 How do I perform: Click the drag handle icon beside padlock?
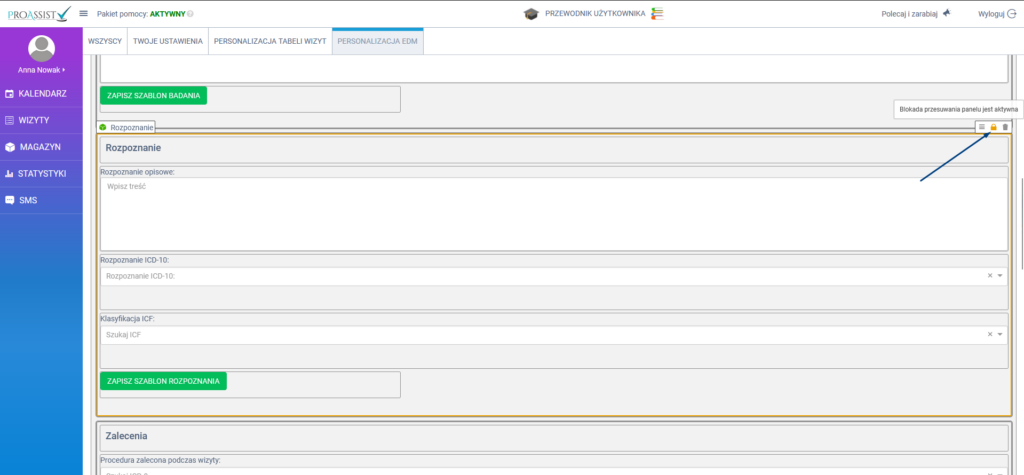(x=982, y=127)
